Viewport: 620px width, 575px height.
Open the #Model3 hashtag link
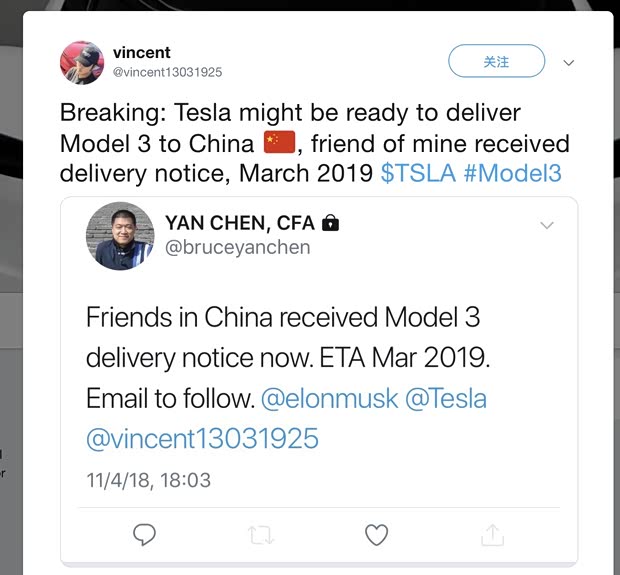pos(513,173)
